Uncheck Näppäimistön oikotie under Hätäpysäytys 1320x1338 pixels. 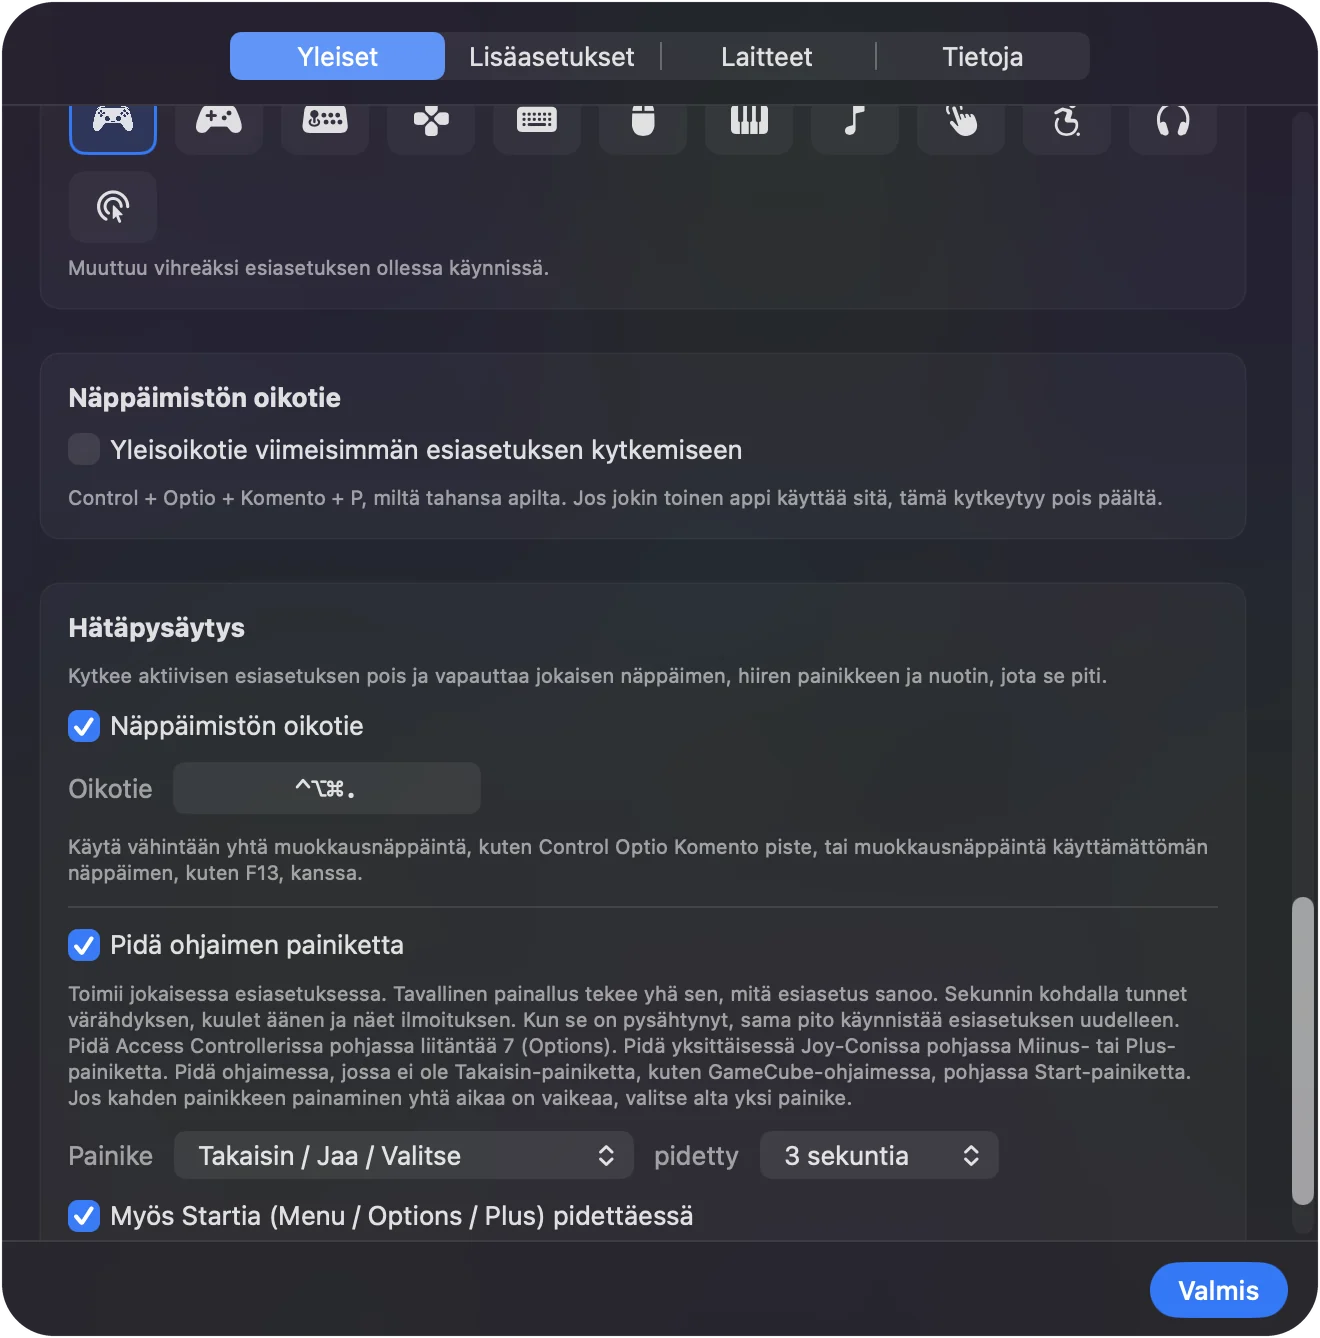coord(84,726)
